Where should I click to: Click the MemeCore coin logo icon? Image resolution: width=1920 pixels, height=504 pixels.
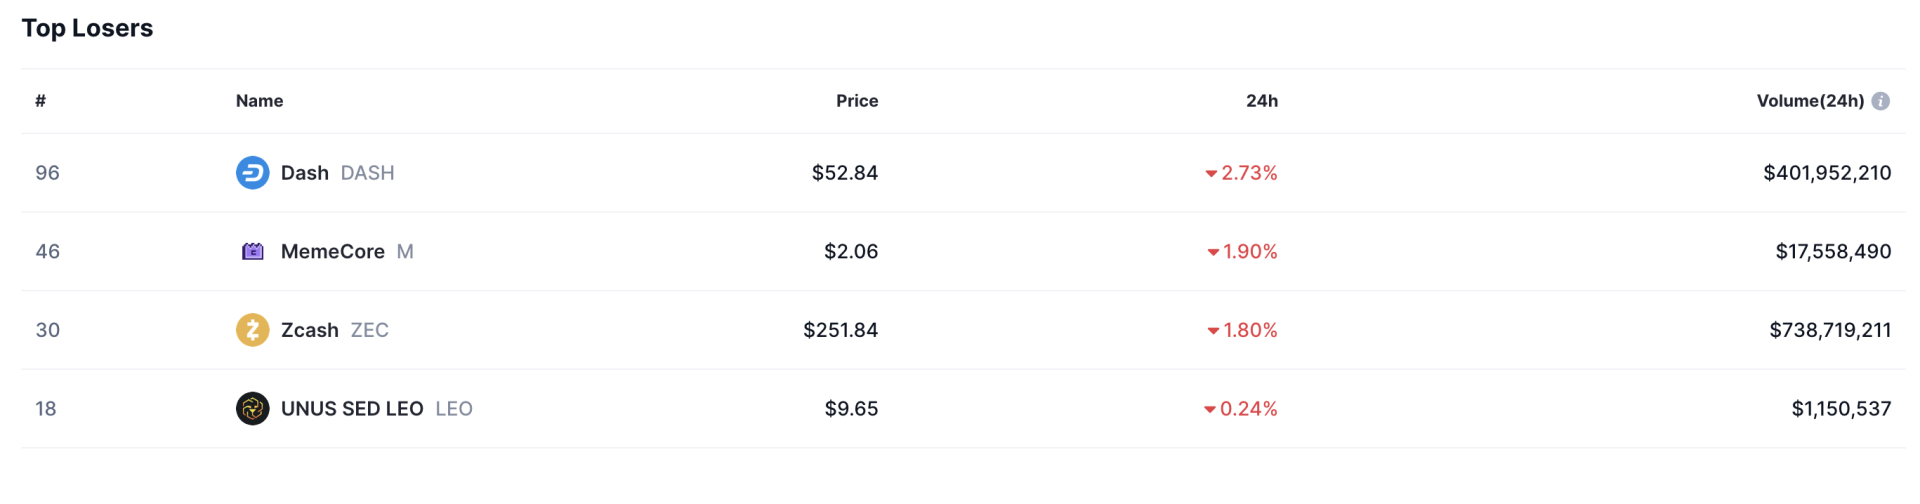click(x=253, y=252)
